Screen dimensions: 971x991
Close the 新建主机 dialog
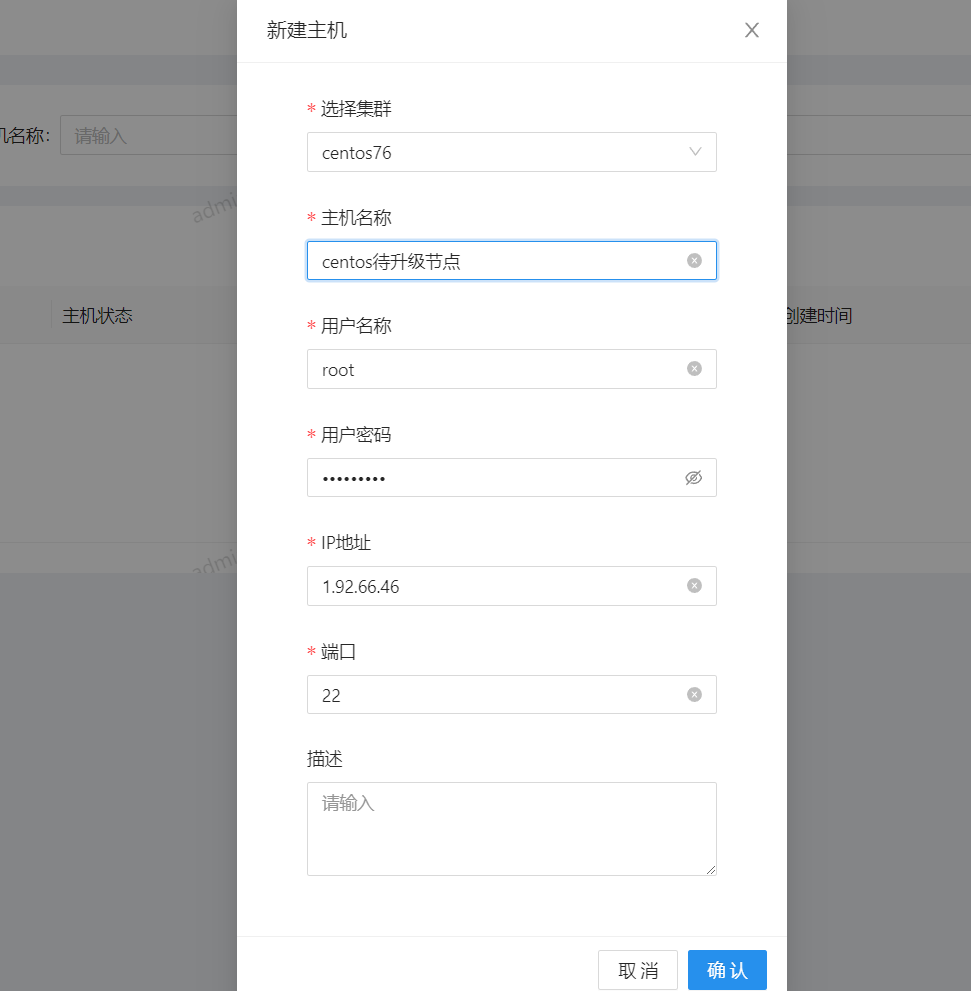752,31
